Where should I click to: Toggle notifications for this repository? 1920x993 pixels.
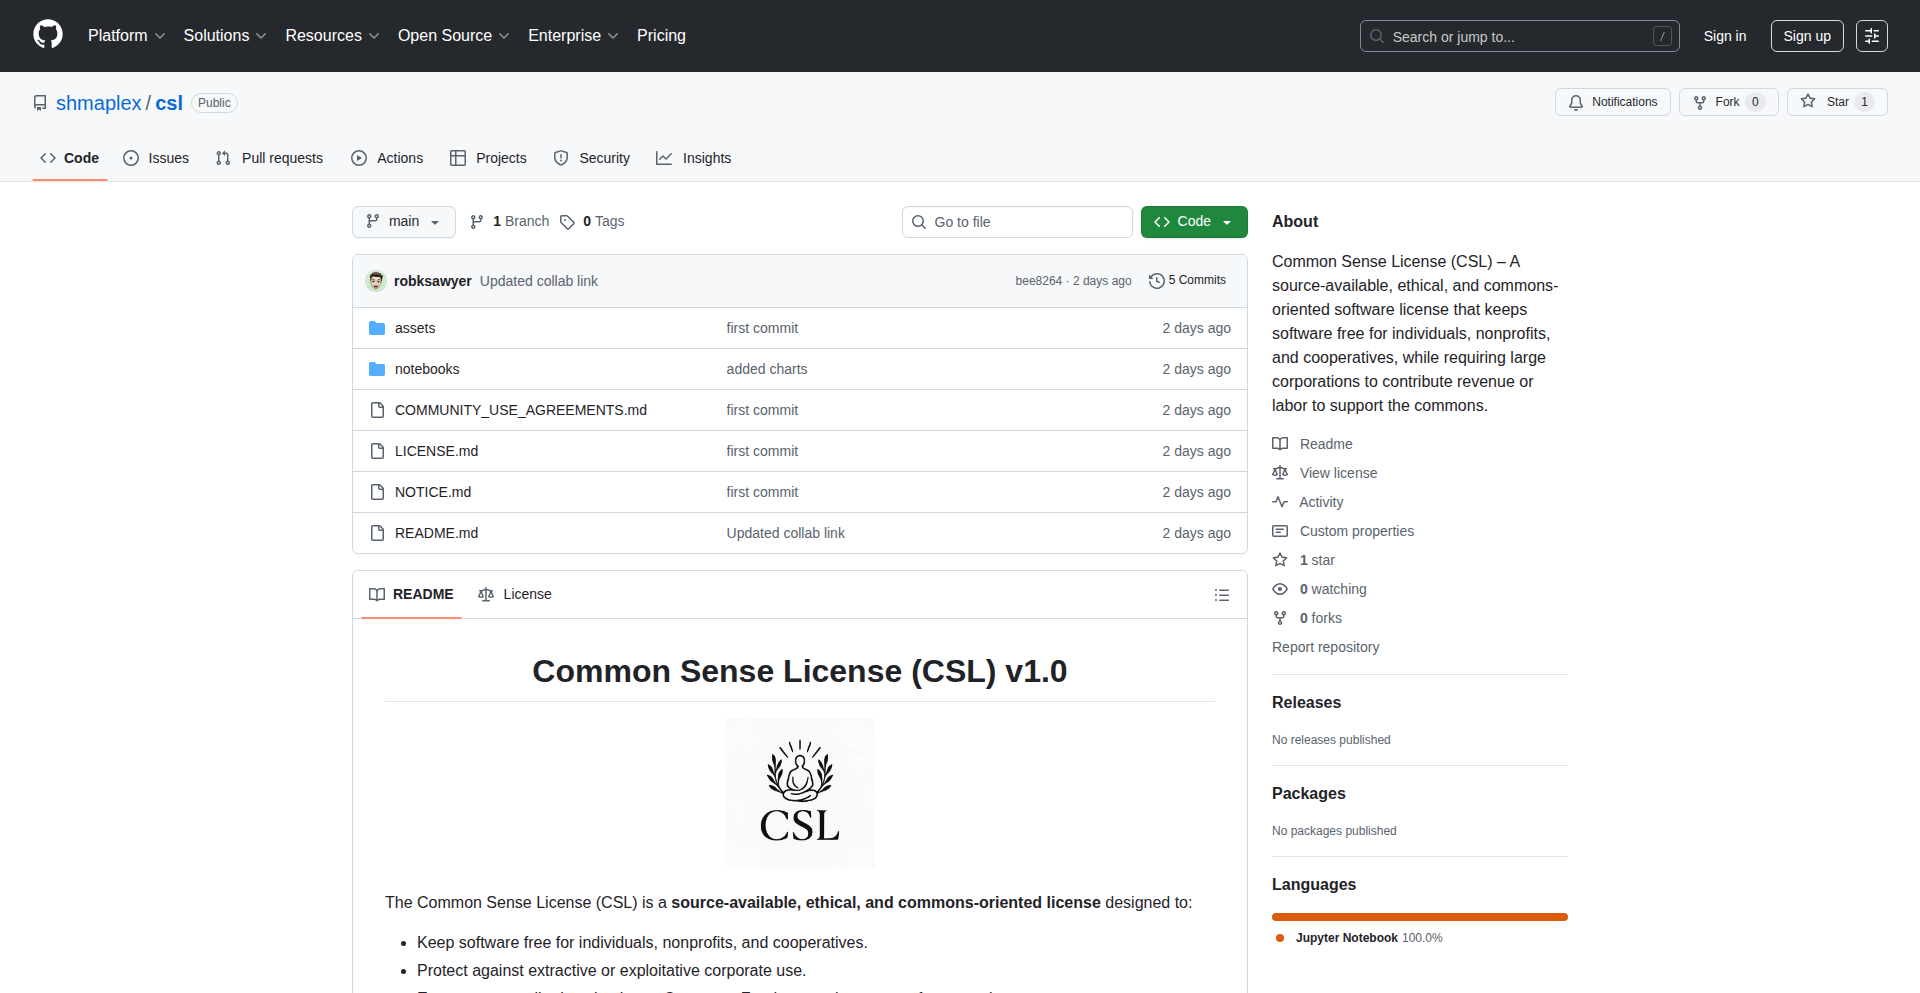1612,101
